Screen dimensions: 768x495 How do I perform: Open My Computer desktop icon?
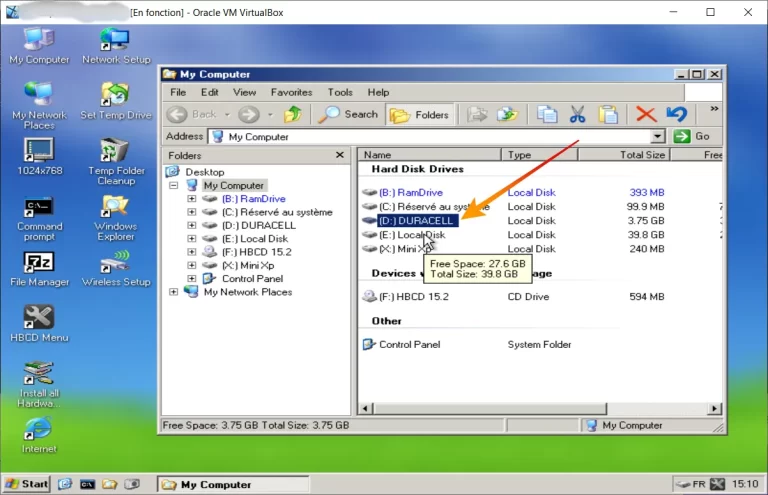(39, 45)
